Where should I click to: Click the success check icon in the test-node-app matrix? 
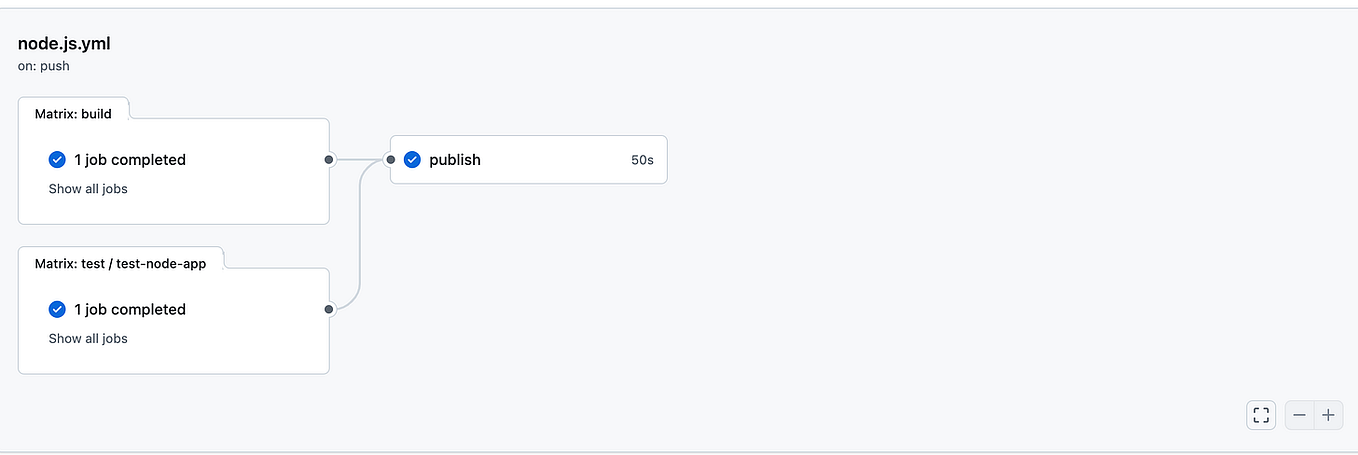coord(57,310)
